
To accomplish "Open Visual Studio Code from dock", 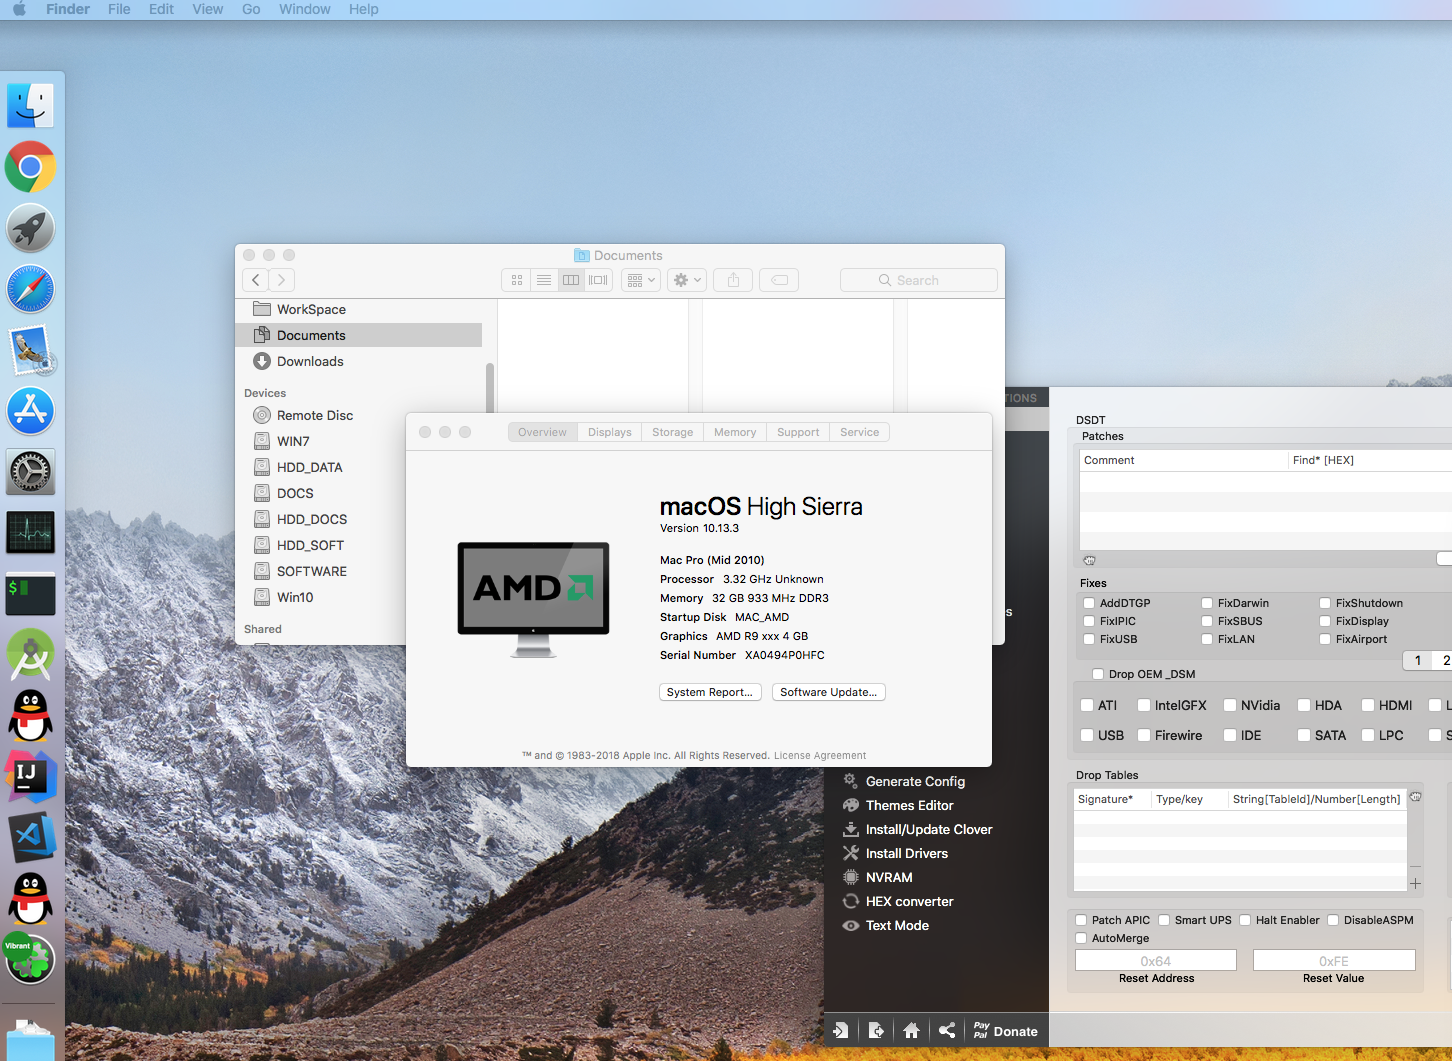I will click(31, 838).
